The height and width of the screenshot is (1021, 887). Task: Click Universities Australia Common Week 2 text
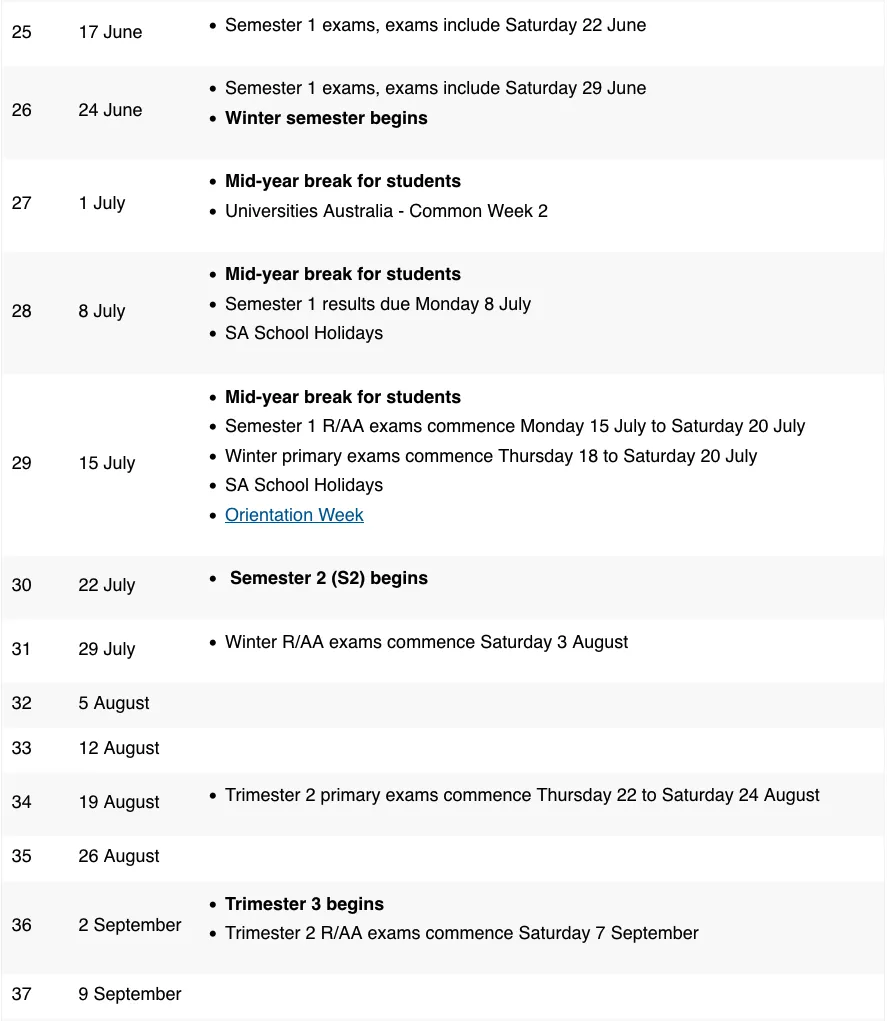[x=386, y=211]
